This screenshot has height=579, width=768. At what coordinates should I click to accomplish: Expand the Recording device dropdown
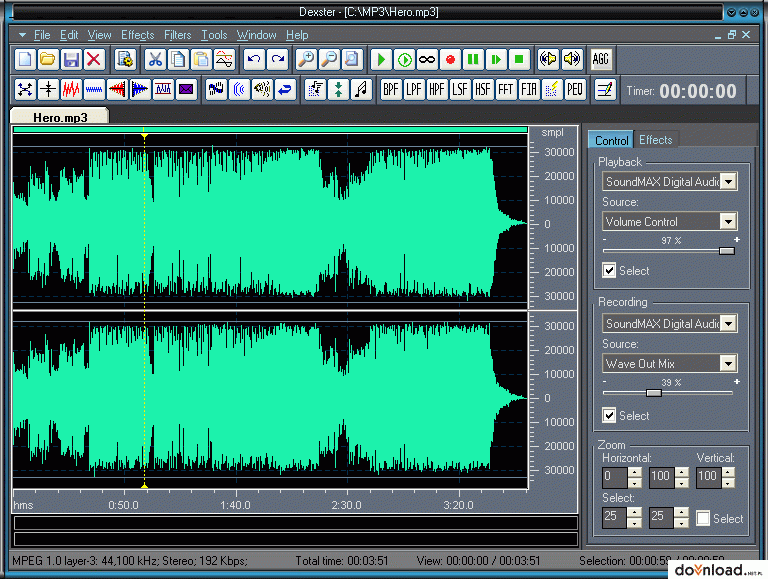pos(729,323)
